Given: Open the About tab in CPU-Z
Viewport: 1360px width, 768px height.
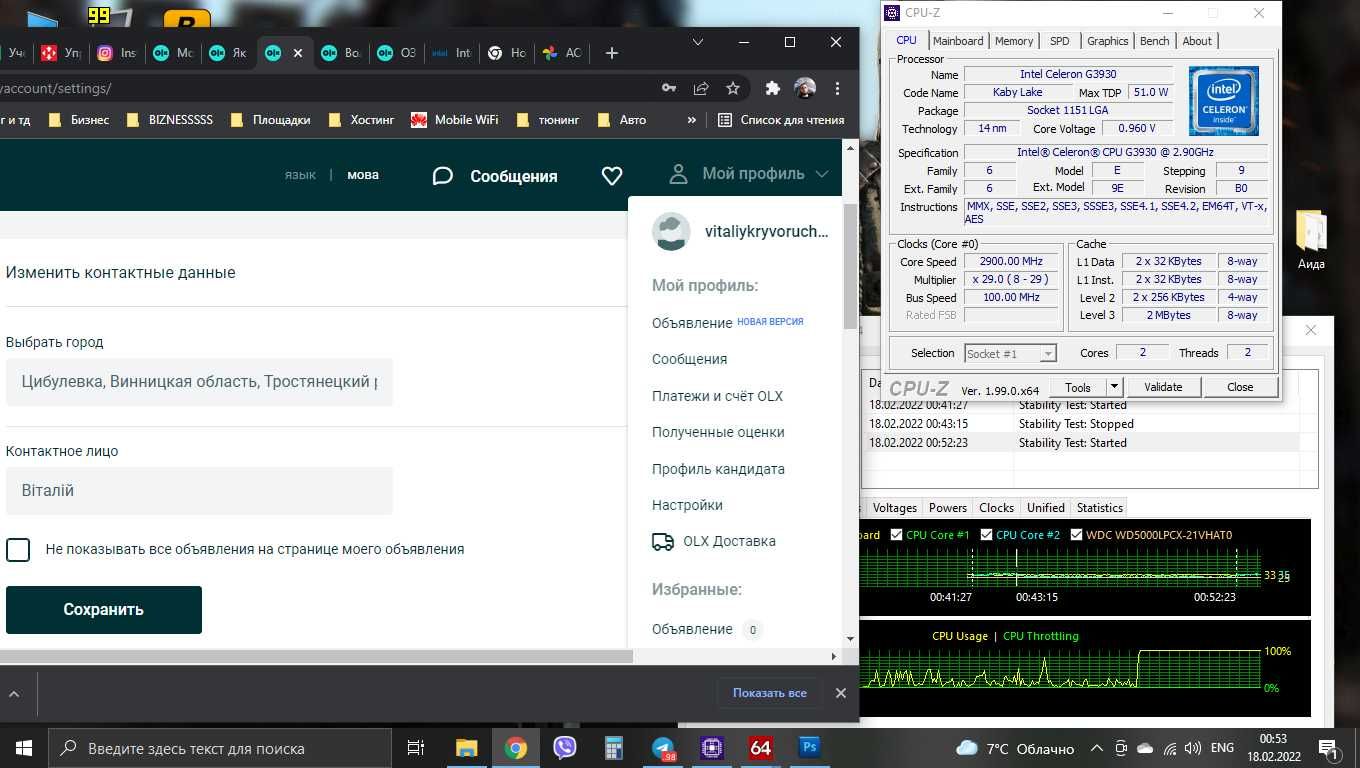Looking at the screenshot, I should click(1197, 41).
